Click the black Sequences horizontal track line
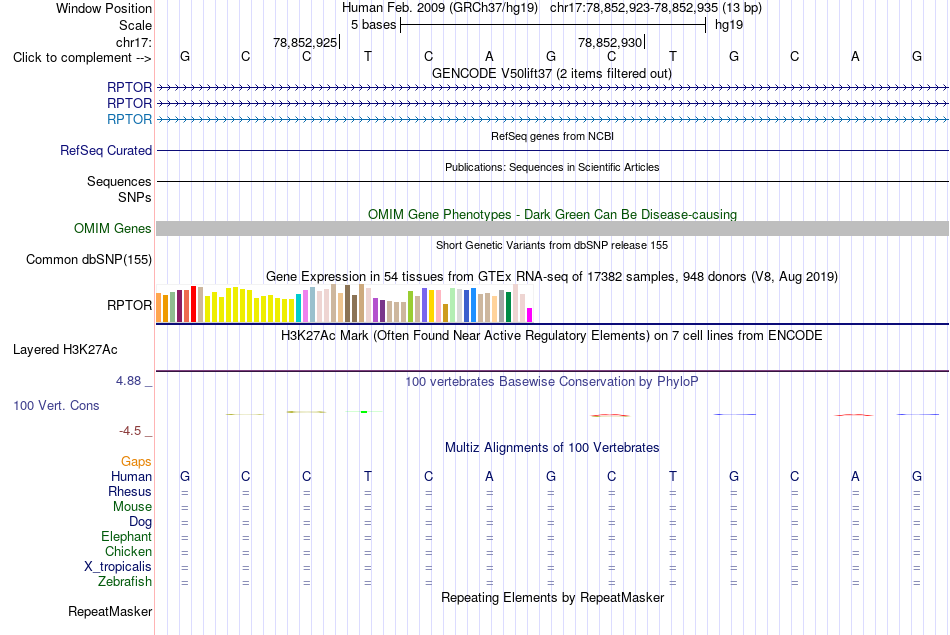 pyautogui.click(x=553, y=181)
